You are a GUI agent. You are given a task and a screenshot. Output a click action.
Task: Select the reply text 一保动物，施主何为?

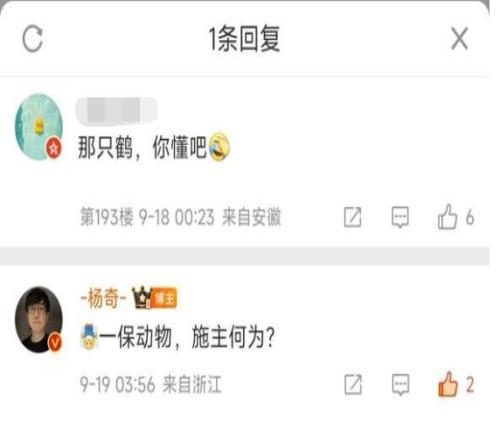[187, 337]
